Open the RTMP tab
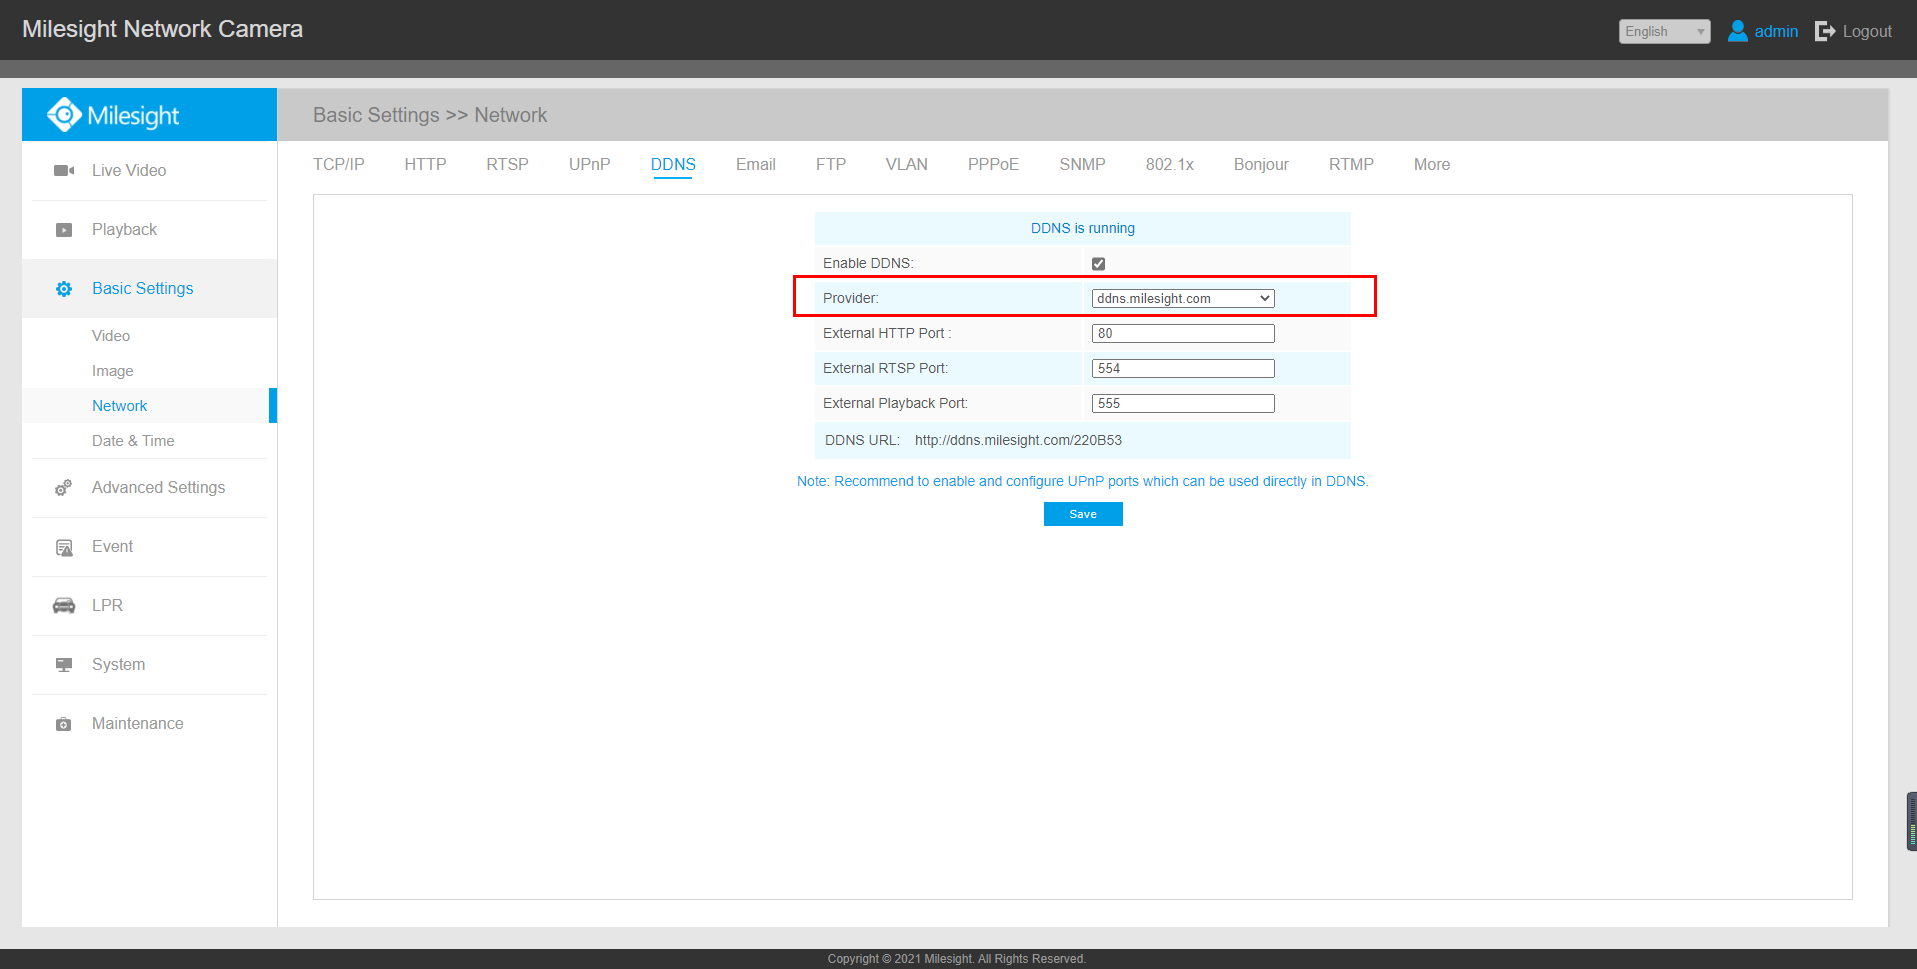 tap(1351, 165)
